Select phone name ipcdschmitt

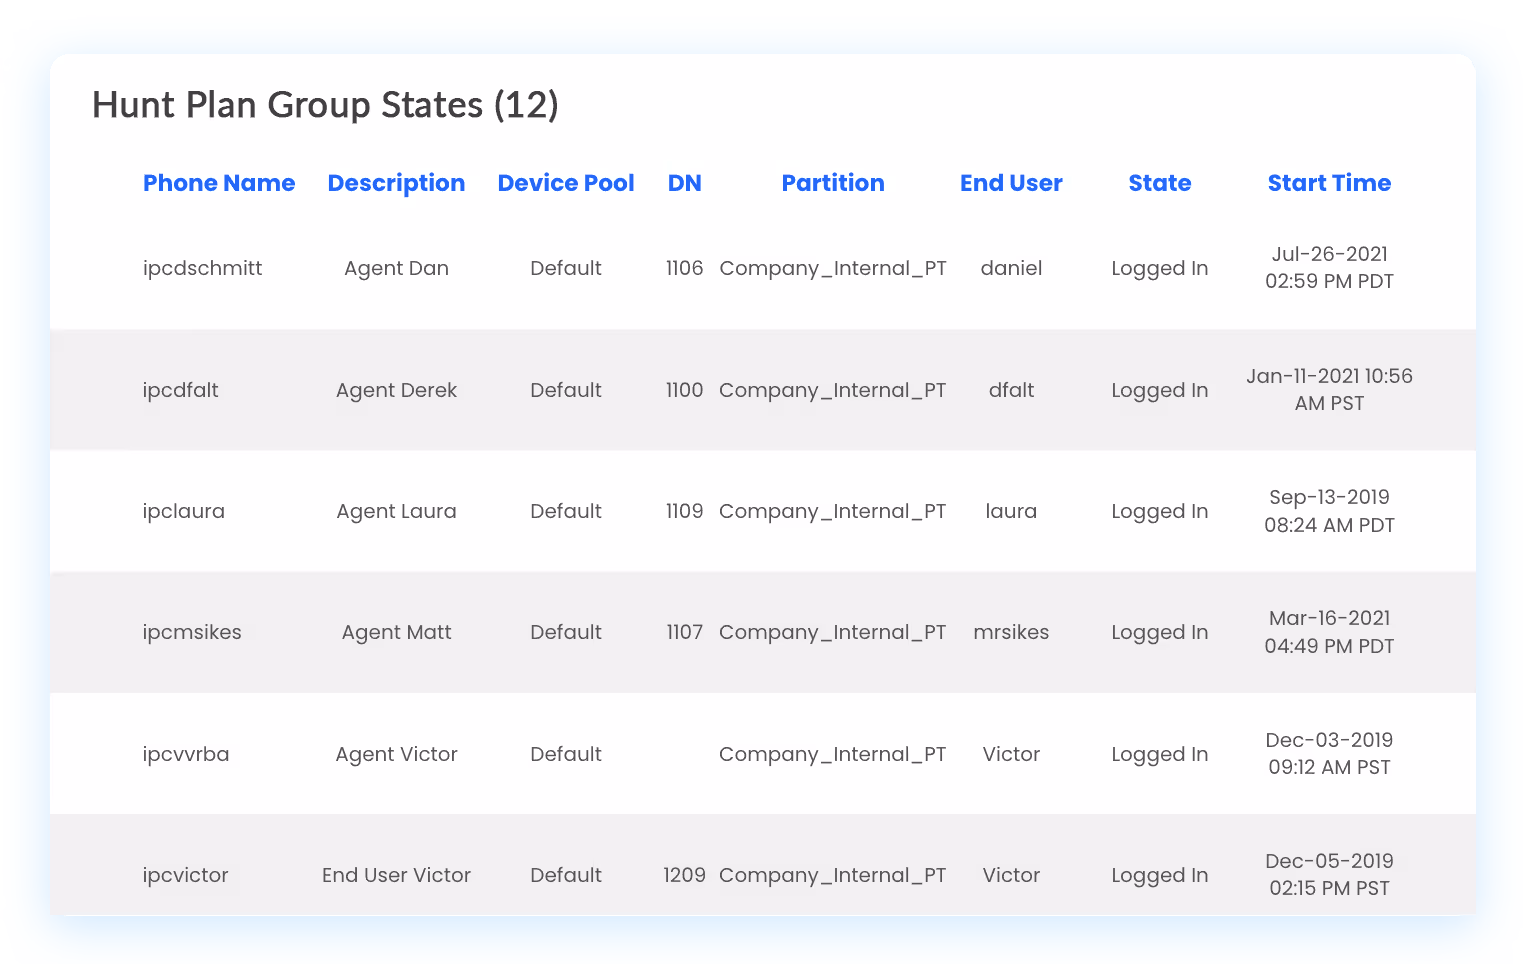pyautogui.click(x=203, y=268)
